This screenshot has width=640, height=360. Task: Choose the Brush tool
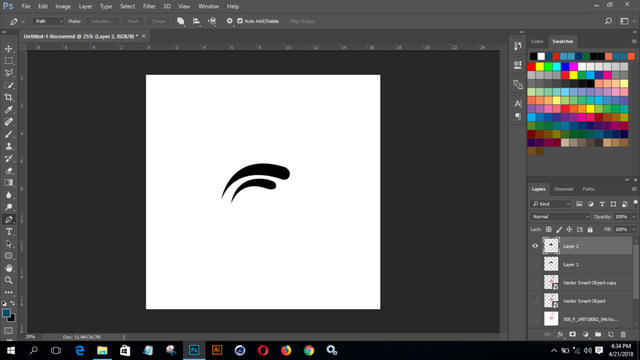tap(9, 134)
